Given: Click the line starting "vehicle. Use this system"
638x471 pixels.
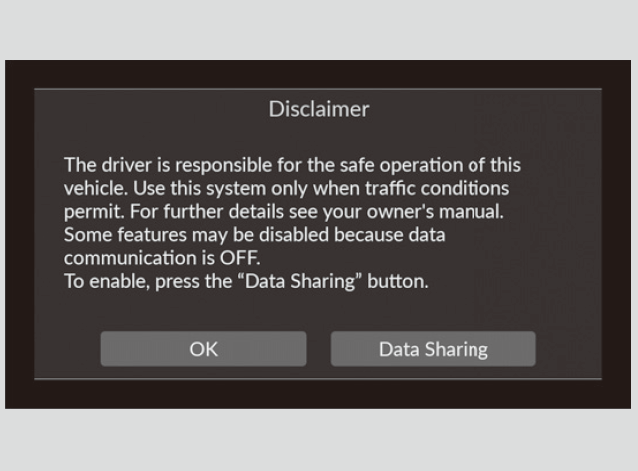Looking at the screenshot, I should click(286, 188).
